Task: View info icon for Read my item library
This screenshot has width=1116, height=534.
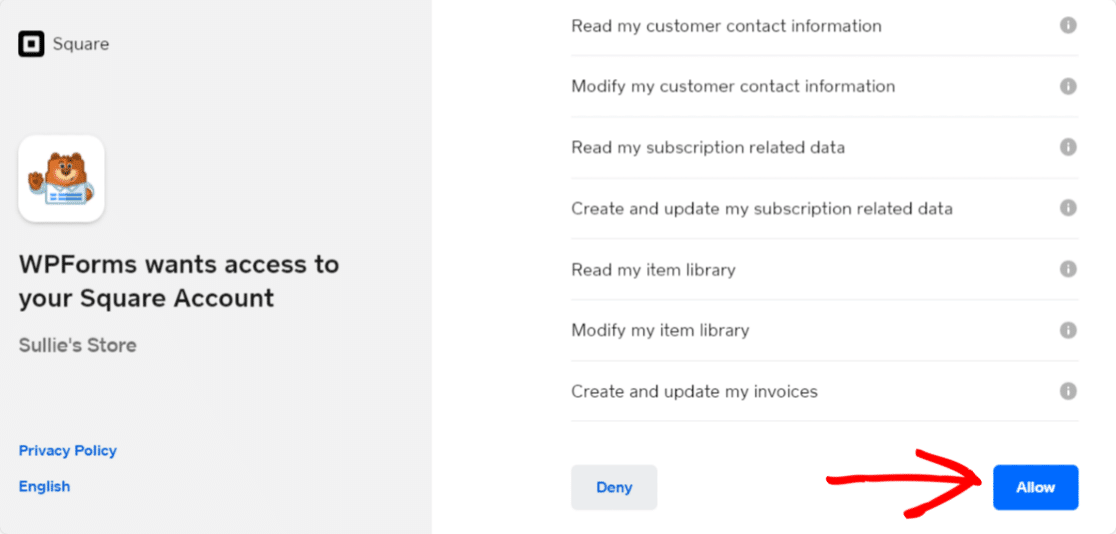Action: [x=1068, y=269]
